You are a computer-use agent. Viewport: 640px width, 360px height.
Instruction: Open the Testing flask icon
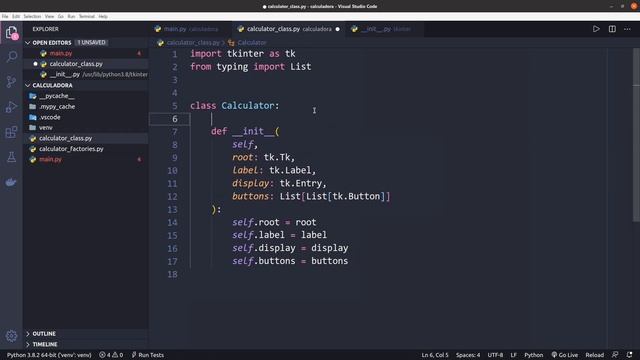11,157
